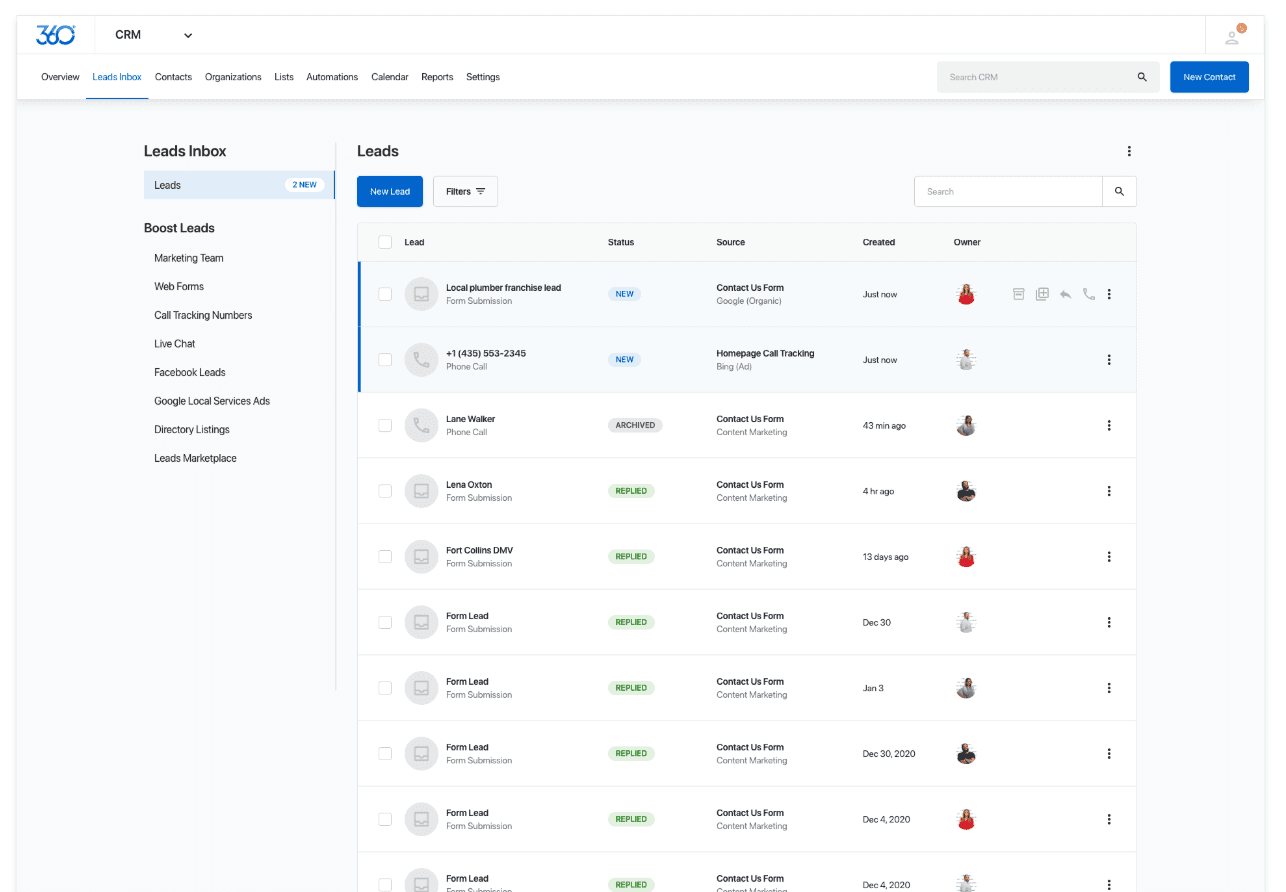This screenshot has height=892, width=1286.
Task: Archive the Local plumber franchise lead
Action: [1018, 294]
